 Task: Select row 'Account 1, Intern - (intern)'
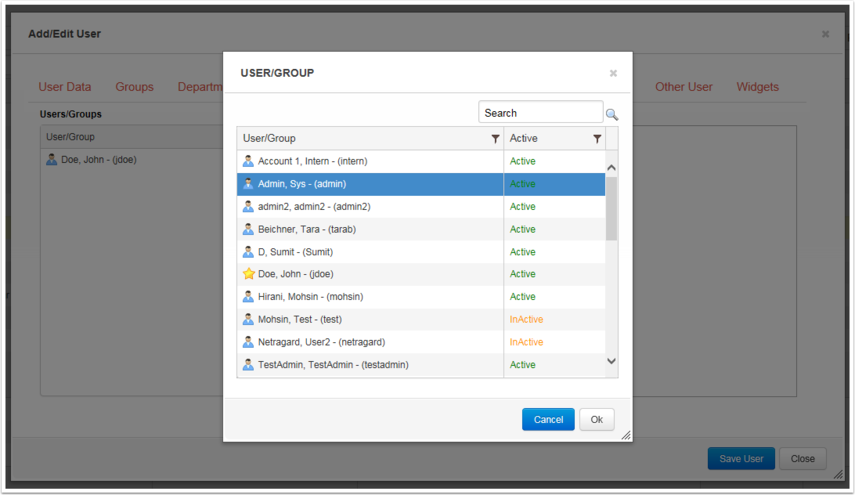(x=421, y=161)
